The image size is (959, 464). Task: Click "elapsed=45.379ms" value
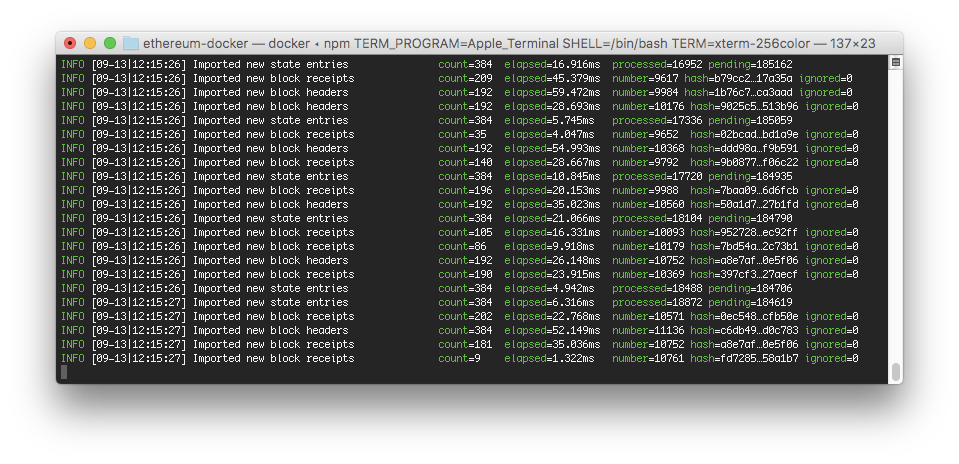click(552, 78)
